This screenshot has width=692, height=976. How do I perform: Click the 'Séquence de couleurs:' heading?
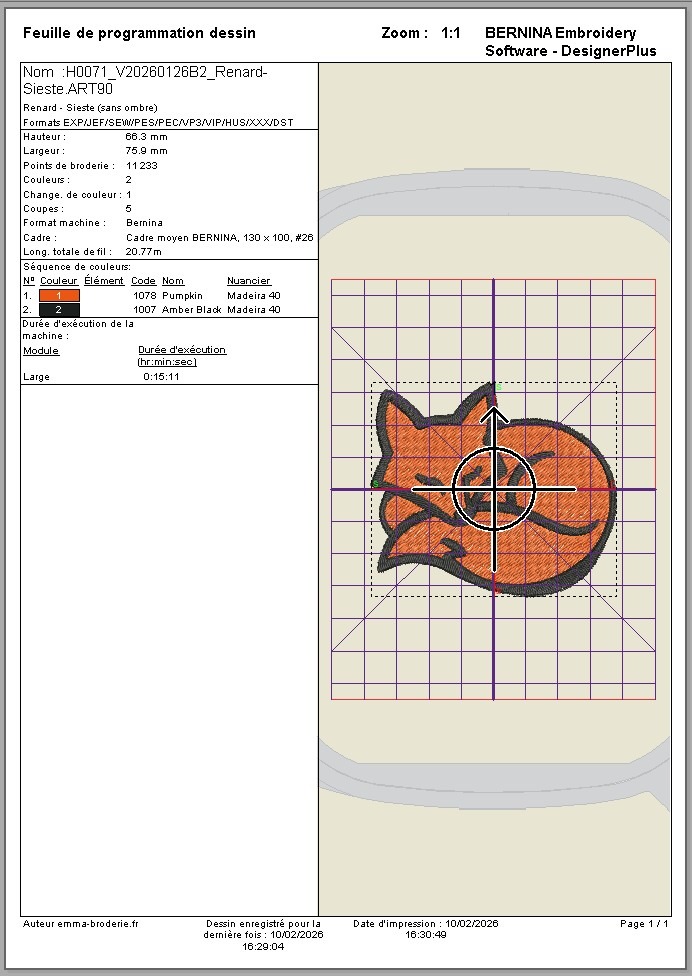coord(77,266)
